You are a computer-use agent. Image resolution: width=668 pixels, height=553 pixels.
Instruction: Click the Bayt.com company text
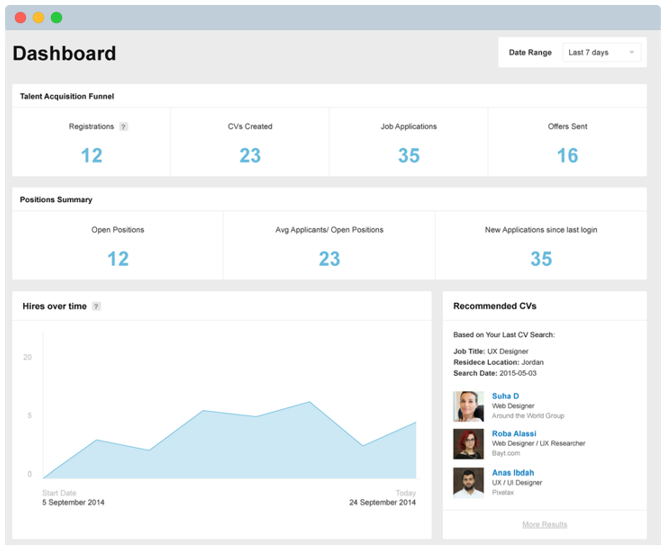pos(506,453)
